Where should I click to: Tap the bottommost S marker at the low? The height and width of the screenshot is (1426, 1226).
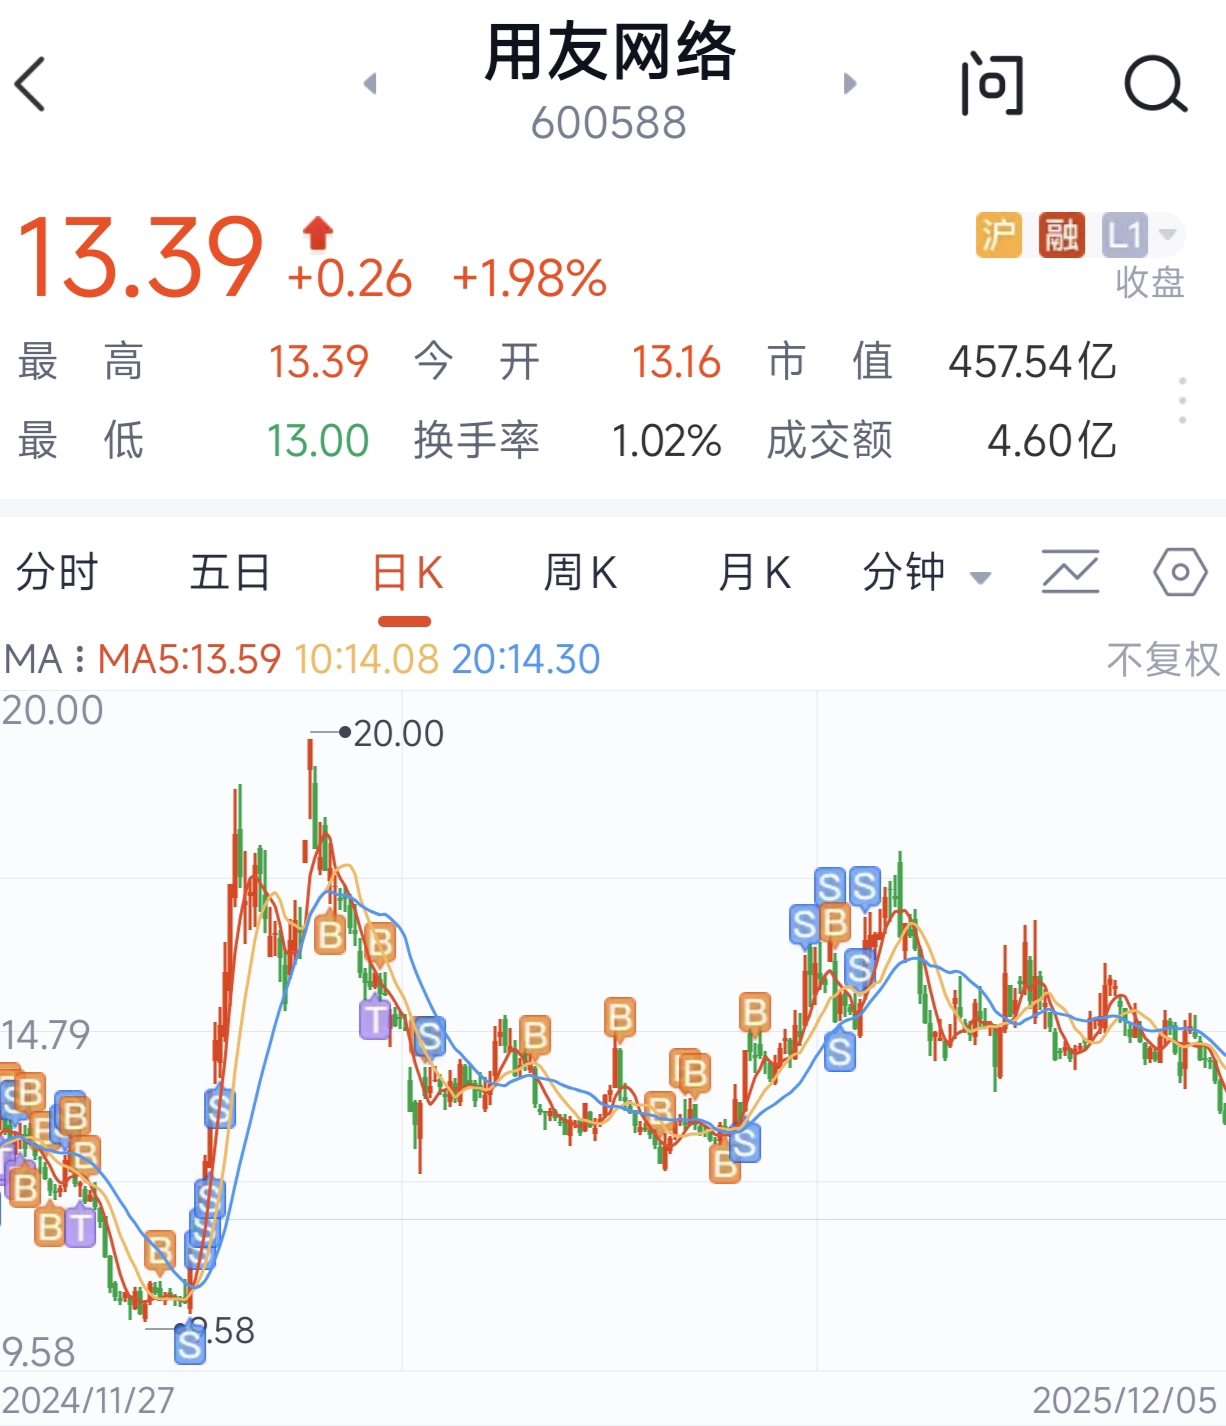(x=189, y=1344)
